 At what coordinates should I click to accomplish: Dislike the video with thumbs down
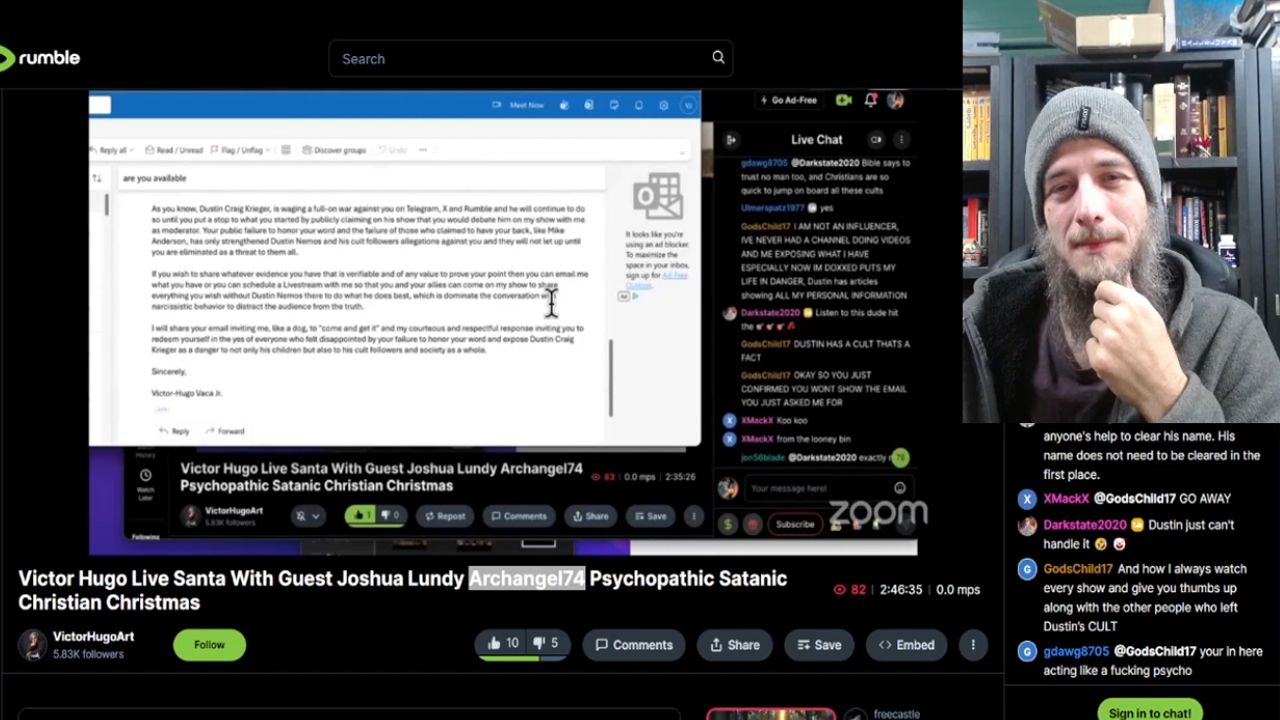[x=547, y=644]
